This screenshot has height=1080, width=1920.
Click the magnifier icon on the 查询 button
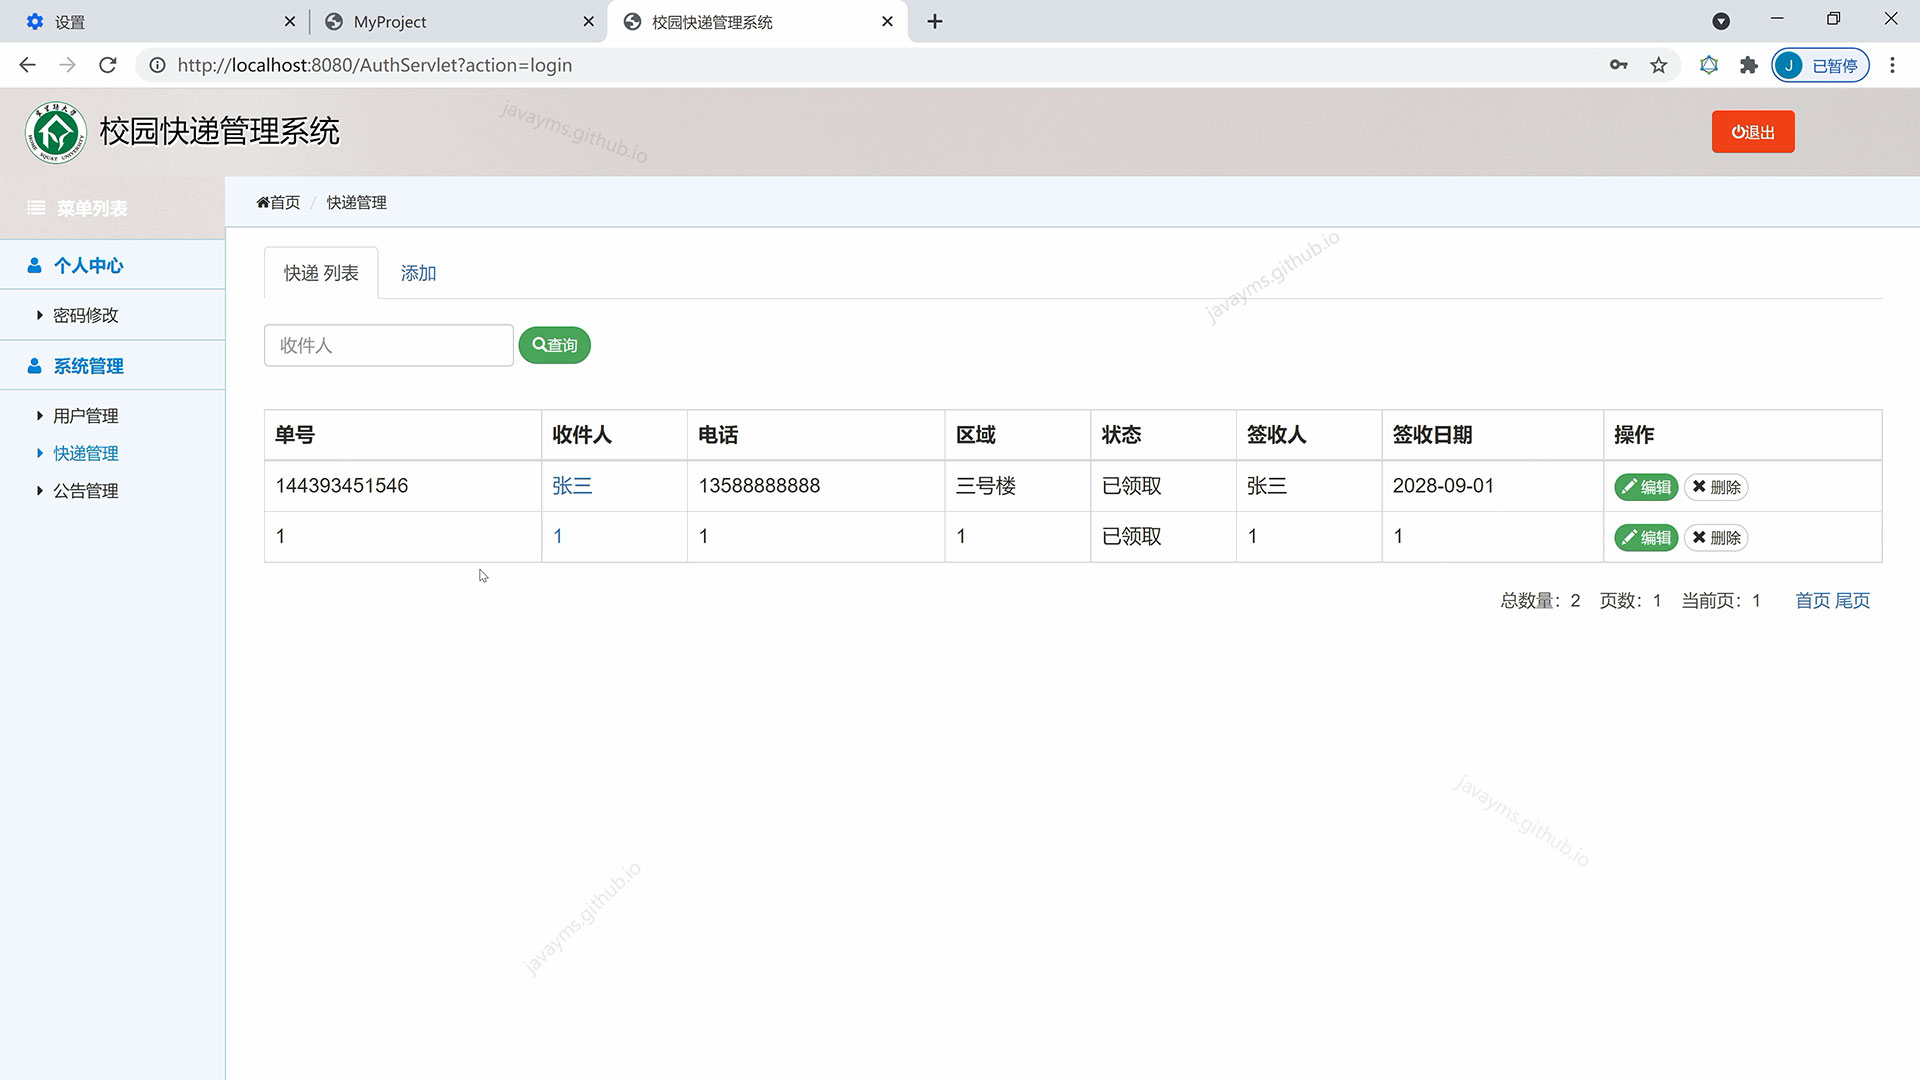[539, 344]
